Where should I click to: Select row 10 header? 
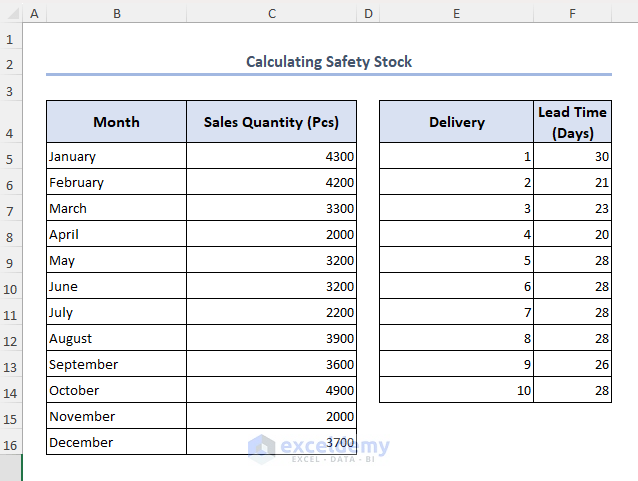click(11, 287)
